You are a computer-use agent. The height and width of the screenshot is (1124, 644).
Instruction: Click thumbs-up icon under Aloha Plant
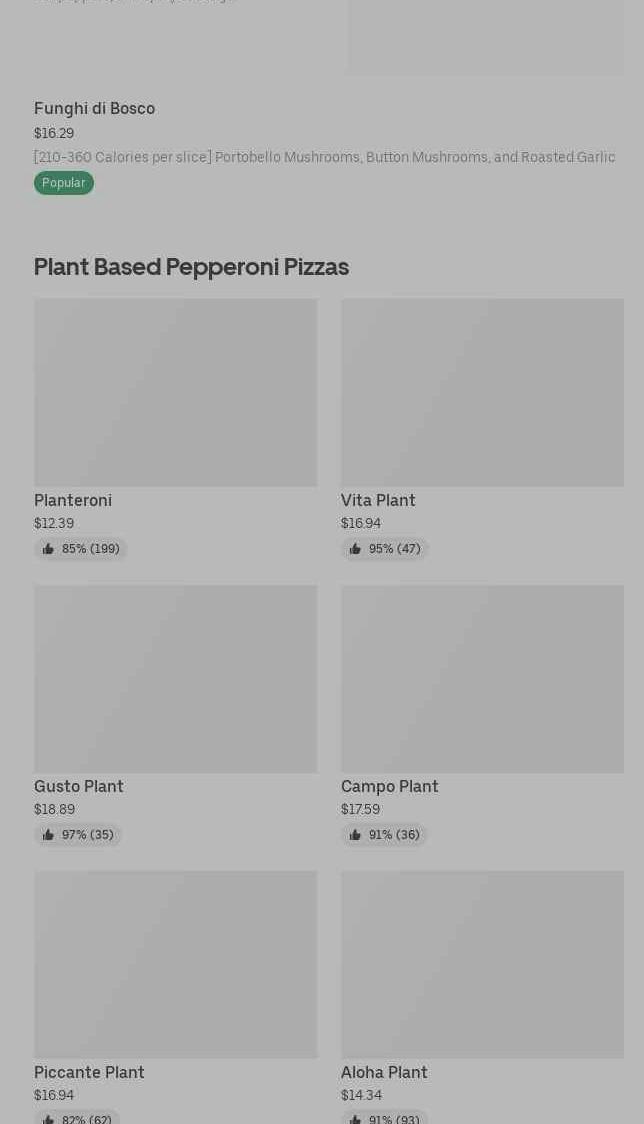coord(355,1119)
